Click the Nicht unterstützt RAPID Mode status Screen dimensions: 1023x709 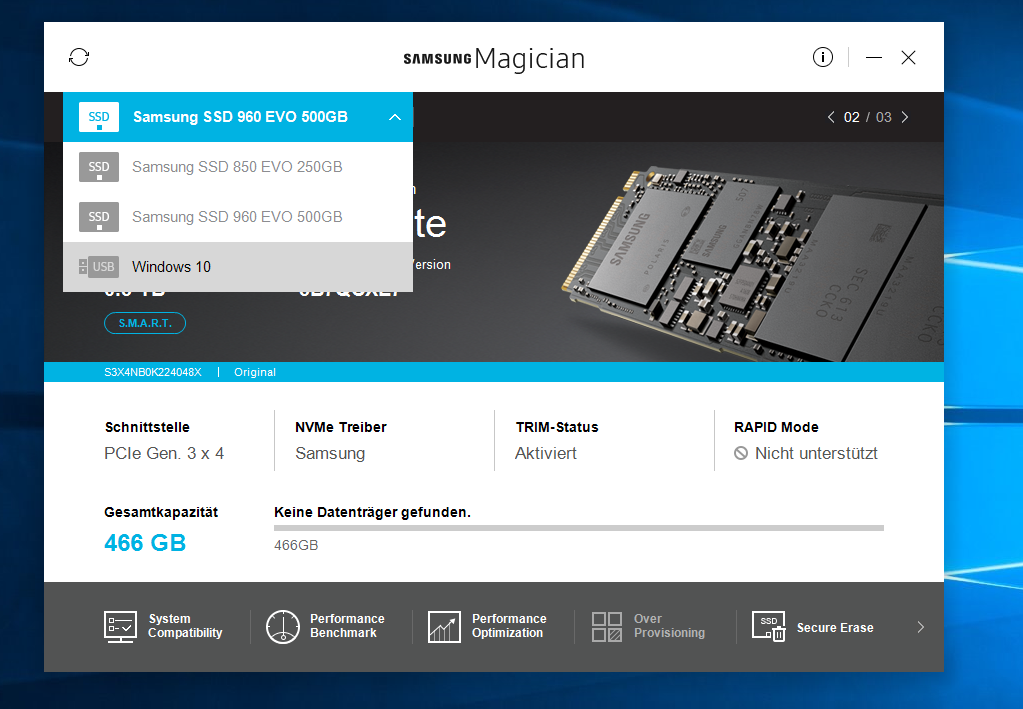click(816, 453)
